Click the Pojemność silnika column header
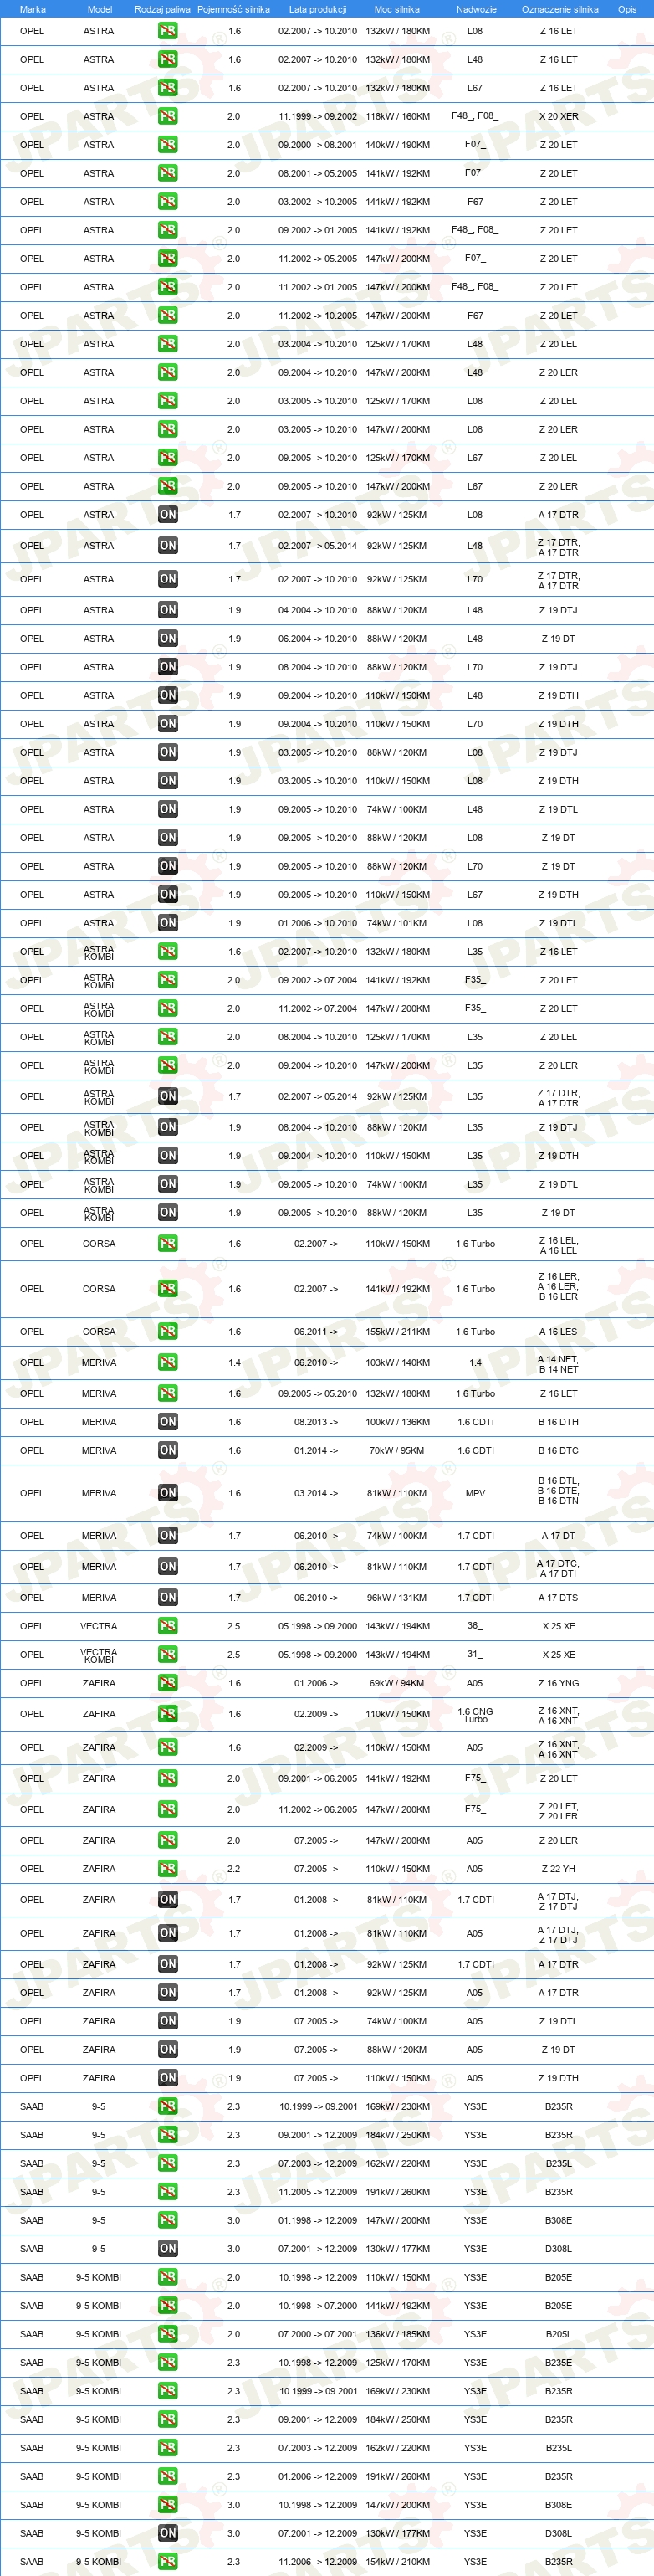The image size is (654, 2576). point(233,9)
